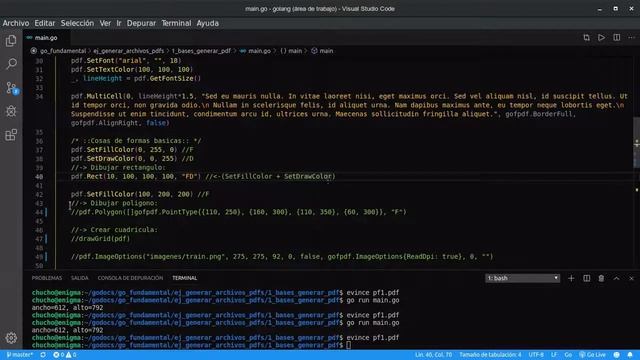Click the master branch indicator

tap(20, 355)
